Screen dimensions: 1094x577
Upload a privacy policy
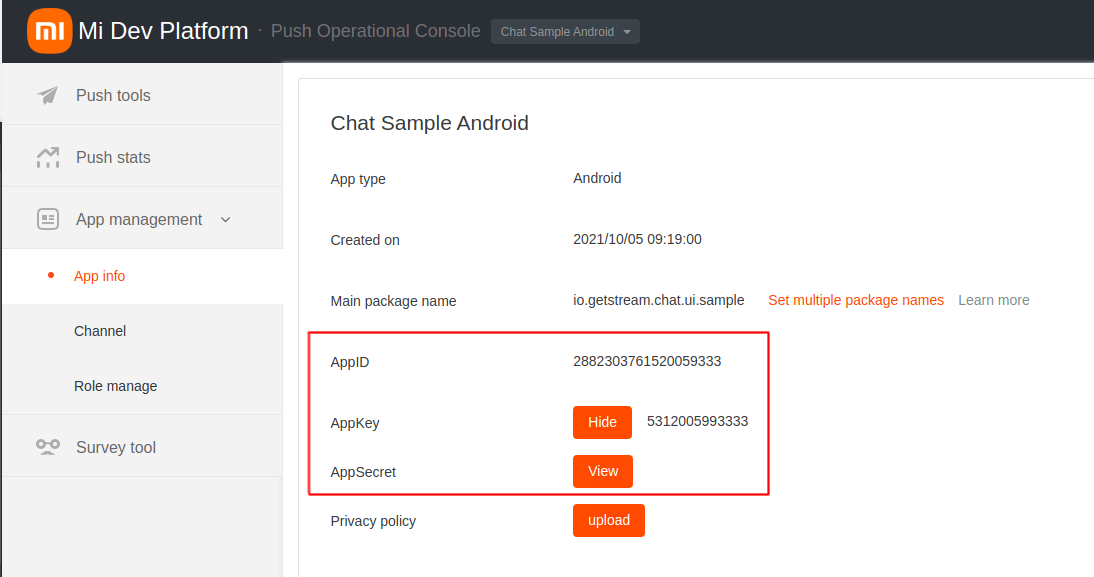(608, 520)
